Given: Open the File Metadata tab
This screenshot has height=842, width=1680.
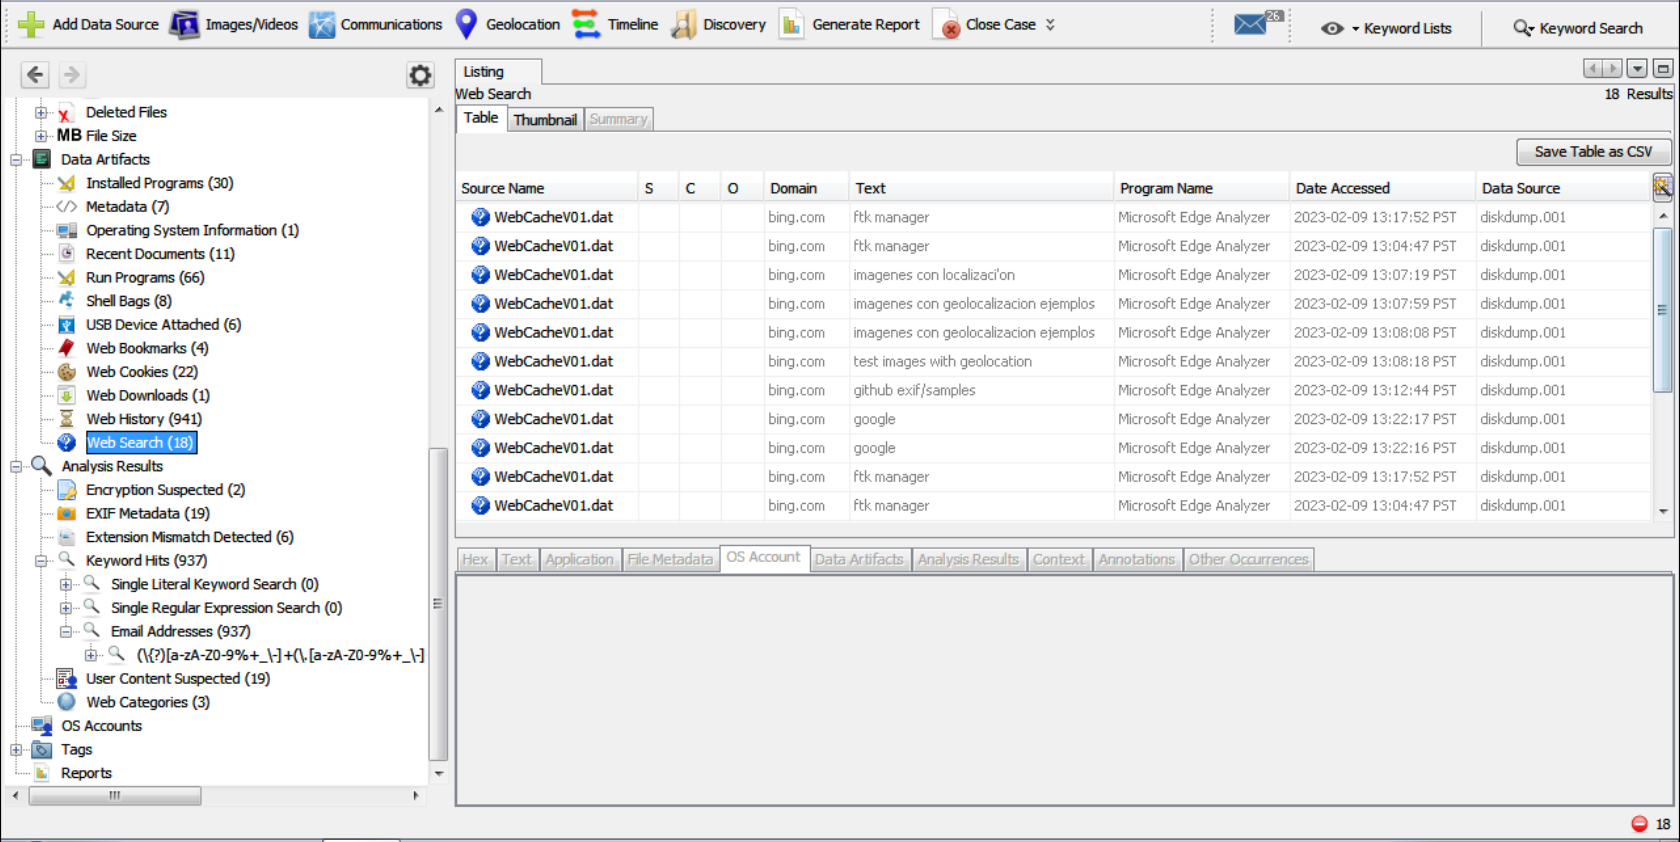Looking at the screenshot, I should pos(670,560).
